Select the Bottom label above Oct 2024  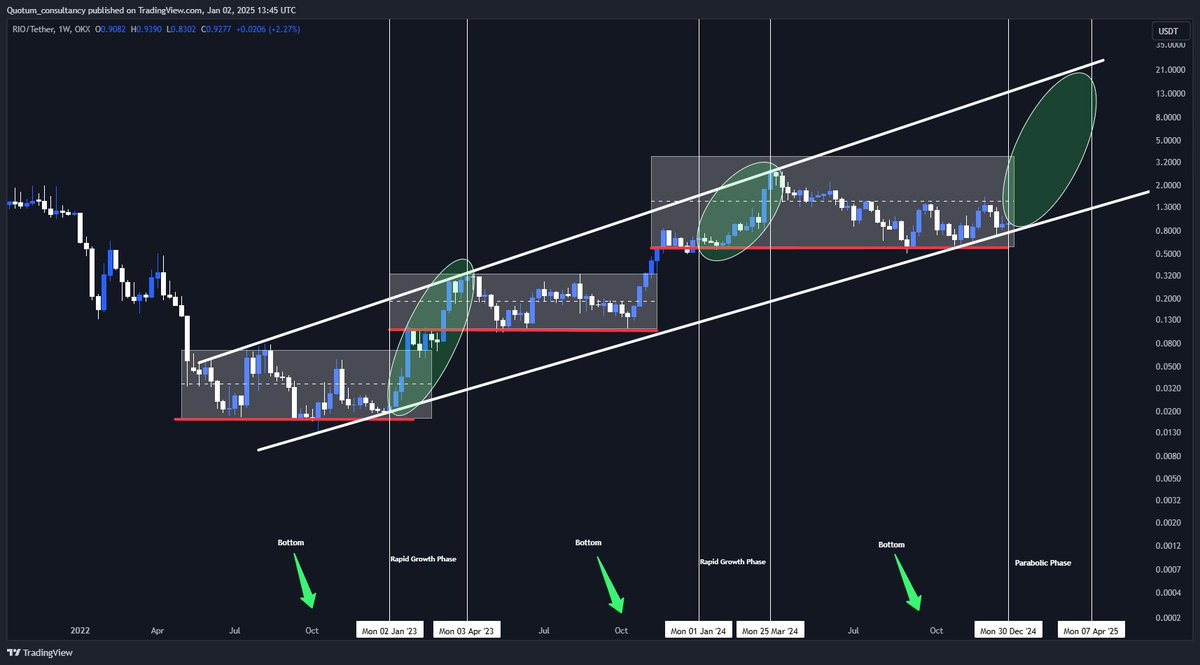click(891, 545)
